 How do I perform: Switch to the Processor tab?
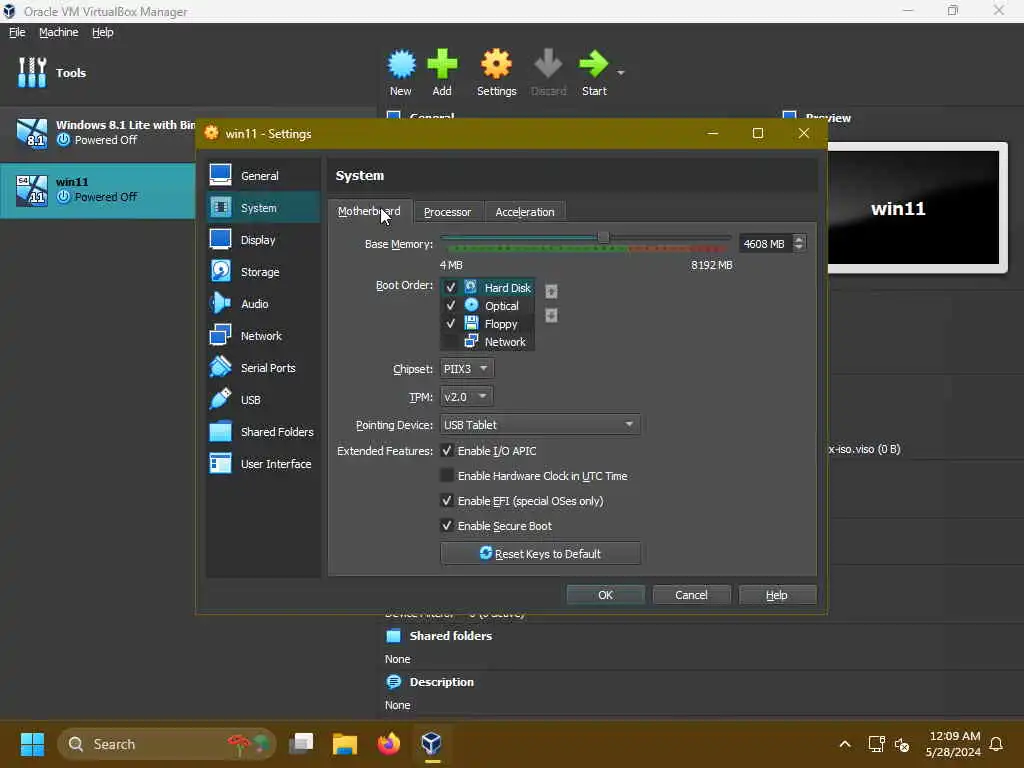pyautogui.click(x=447, y=212)
